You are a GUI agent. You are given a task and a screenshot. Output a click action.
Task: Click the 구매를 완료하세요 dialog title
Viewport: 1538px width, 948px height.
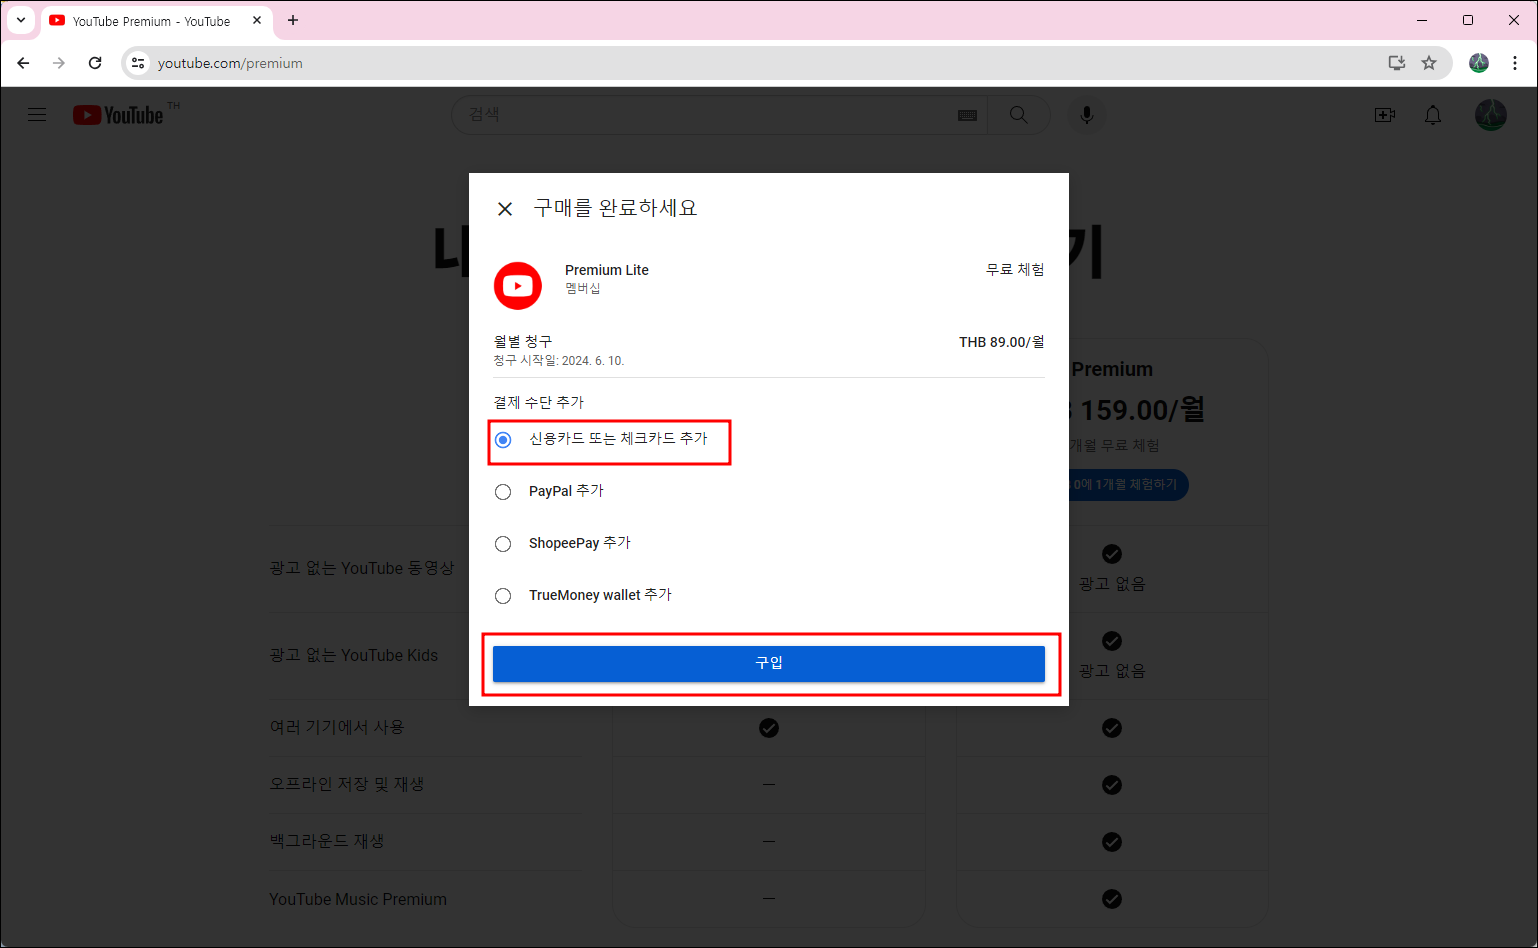(615, 208)
